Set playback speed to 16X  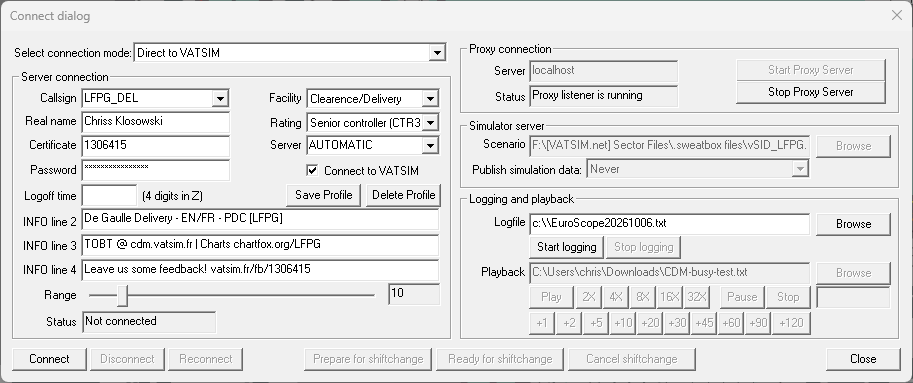pos(670,297)
